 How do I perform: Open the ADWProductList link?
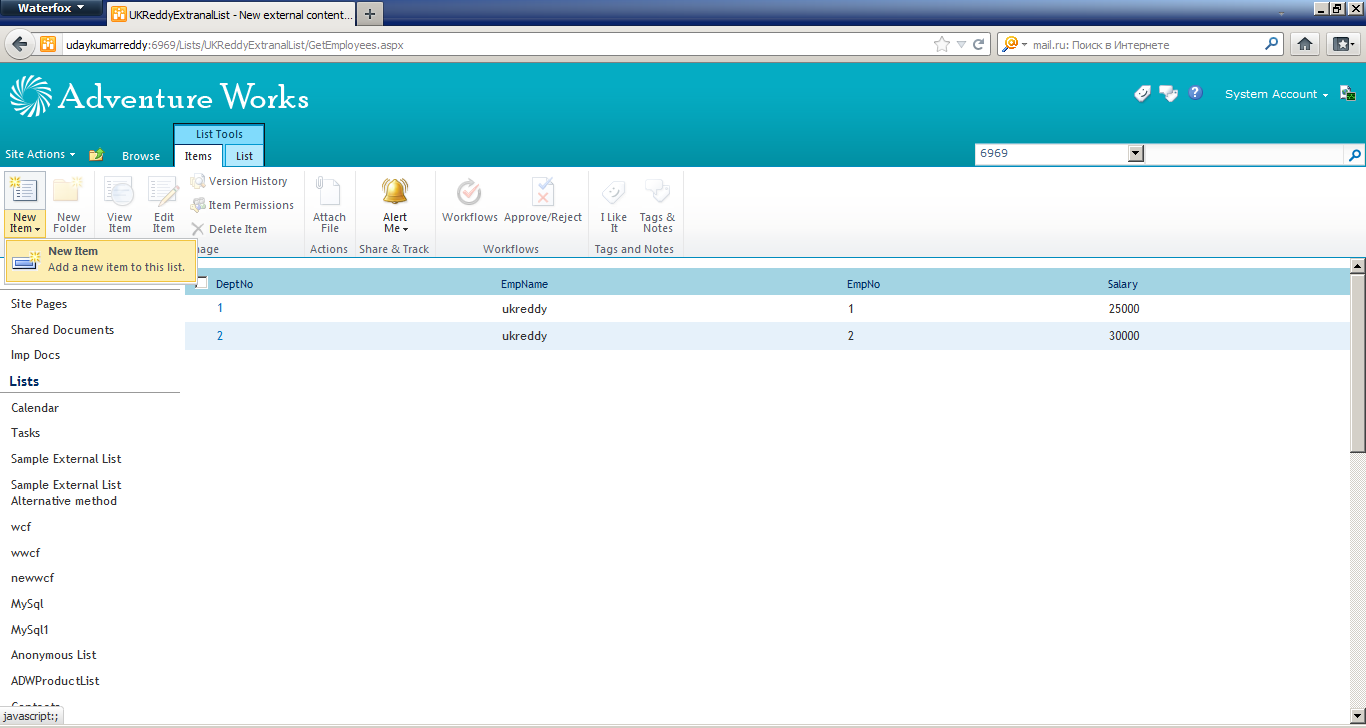point(55,681)
